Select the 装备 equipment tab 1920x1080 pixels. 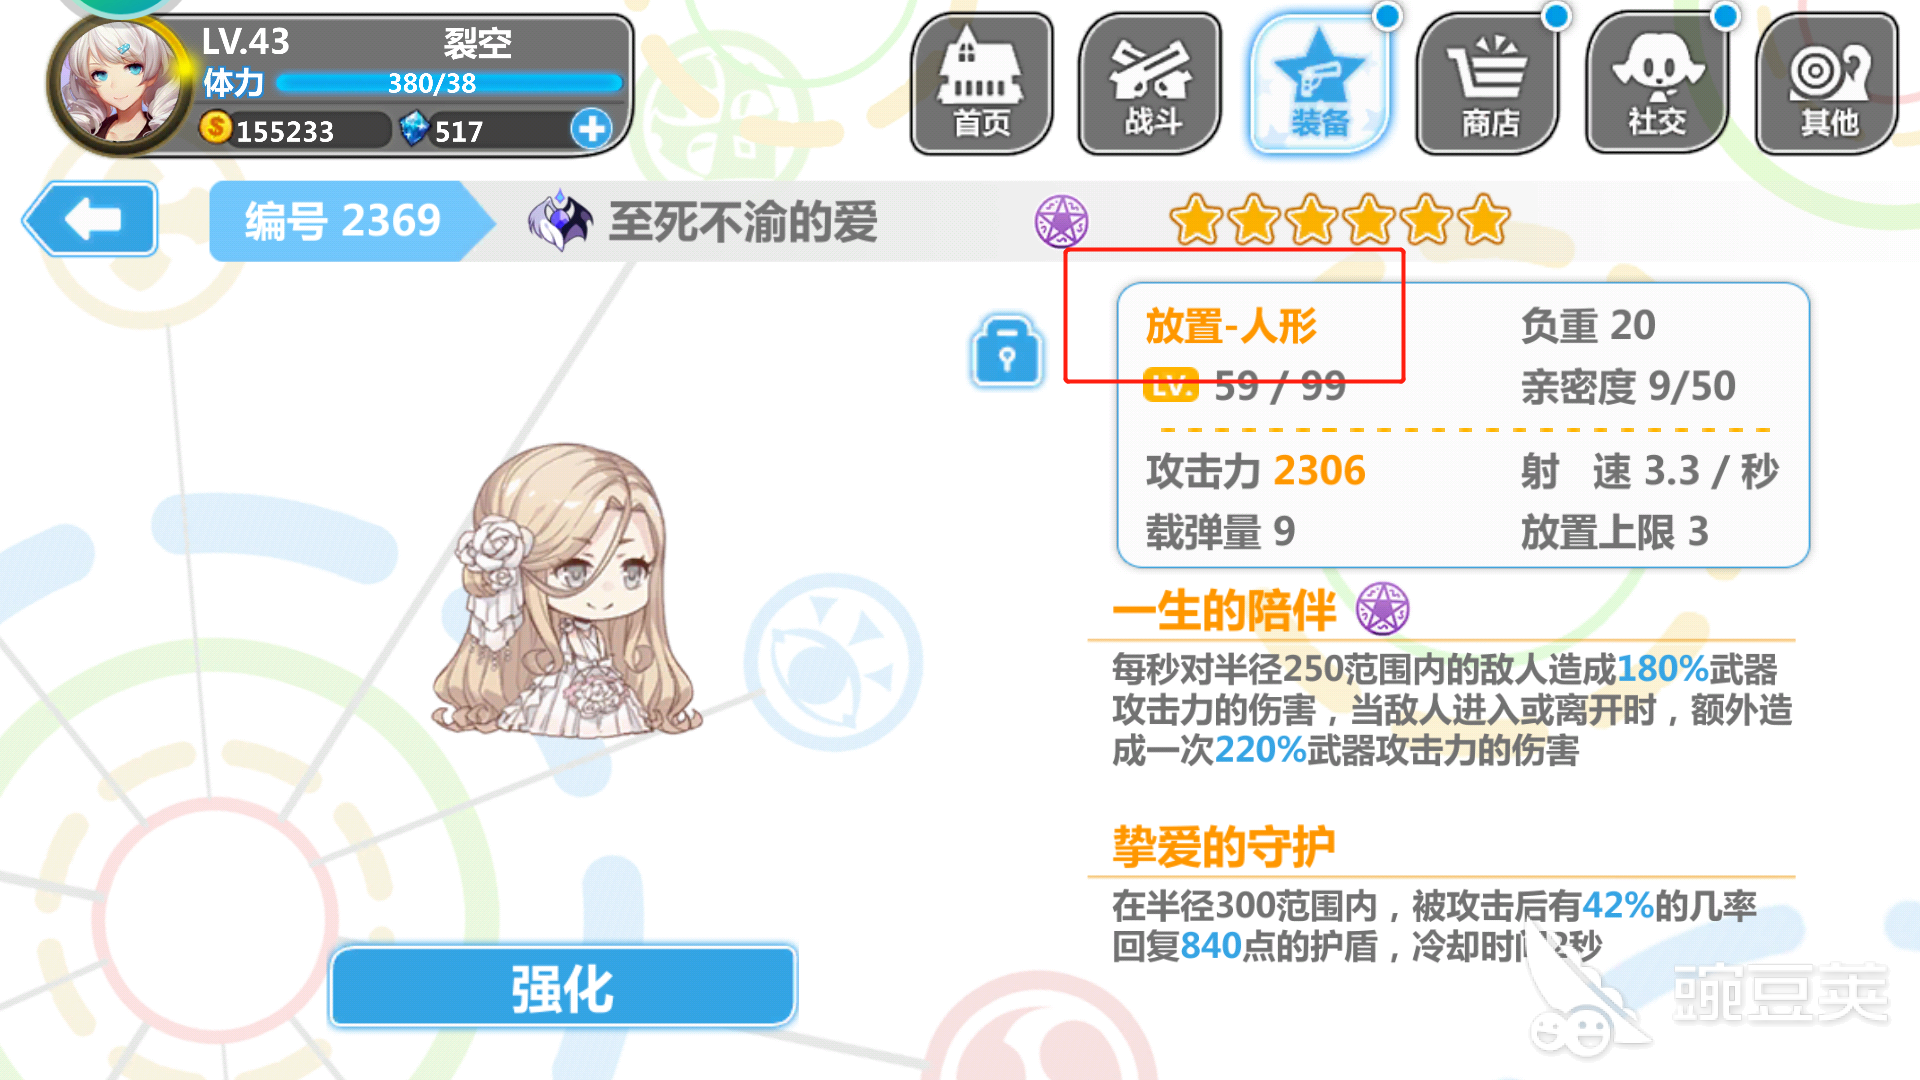pos(1319,84)
